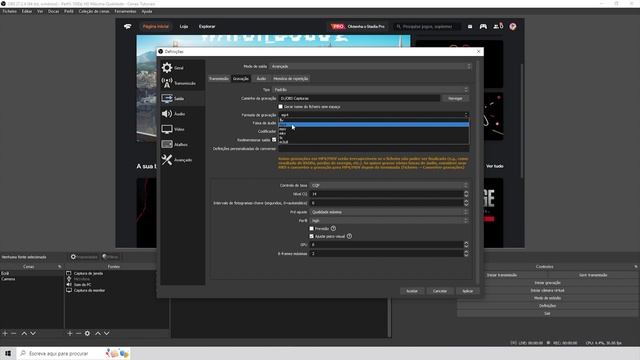
Task: Remove scene with minus icon in Cenas
Action: click(13, 333)
